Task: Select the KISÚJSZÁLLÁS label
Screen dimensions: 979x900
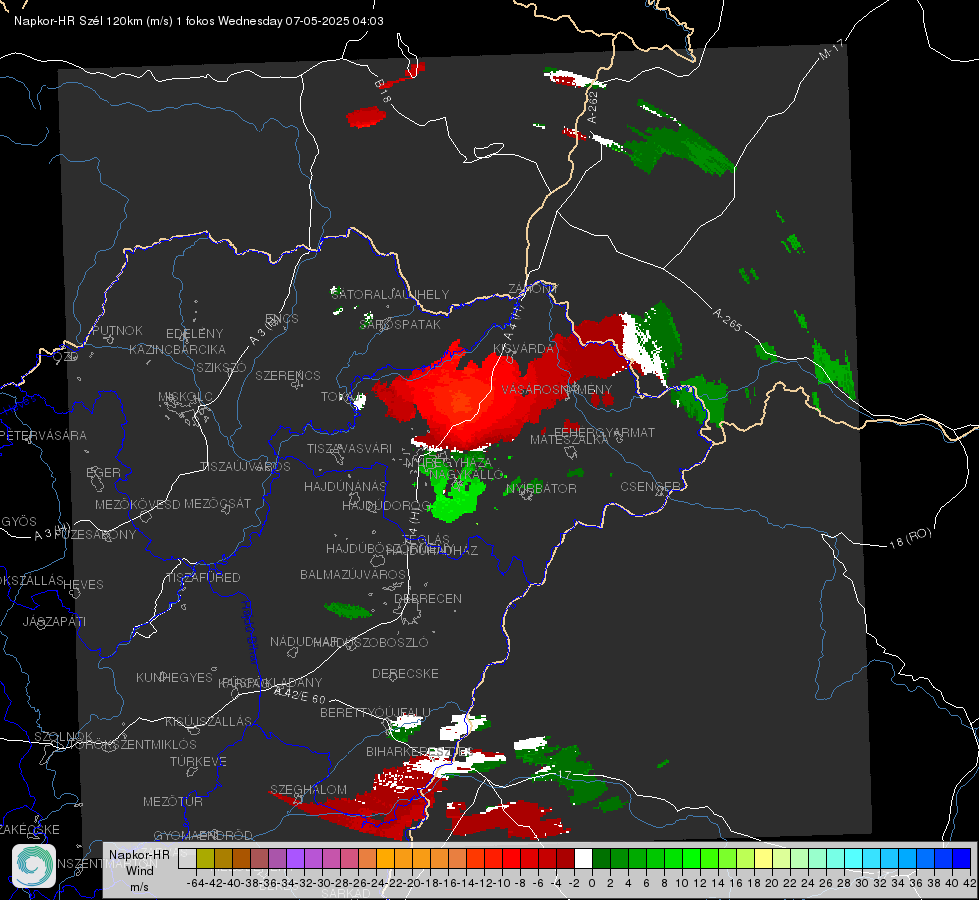Action: tap(208, 721)
